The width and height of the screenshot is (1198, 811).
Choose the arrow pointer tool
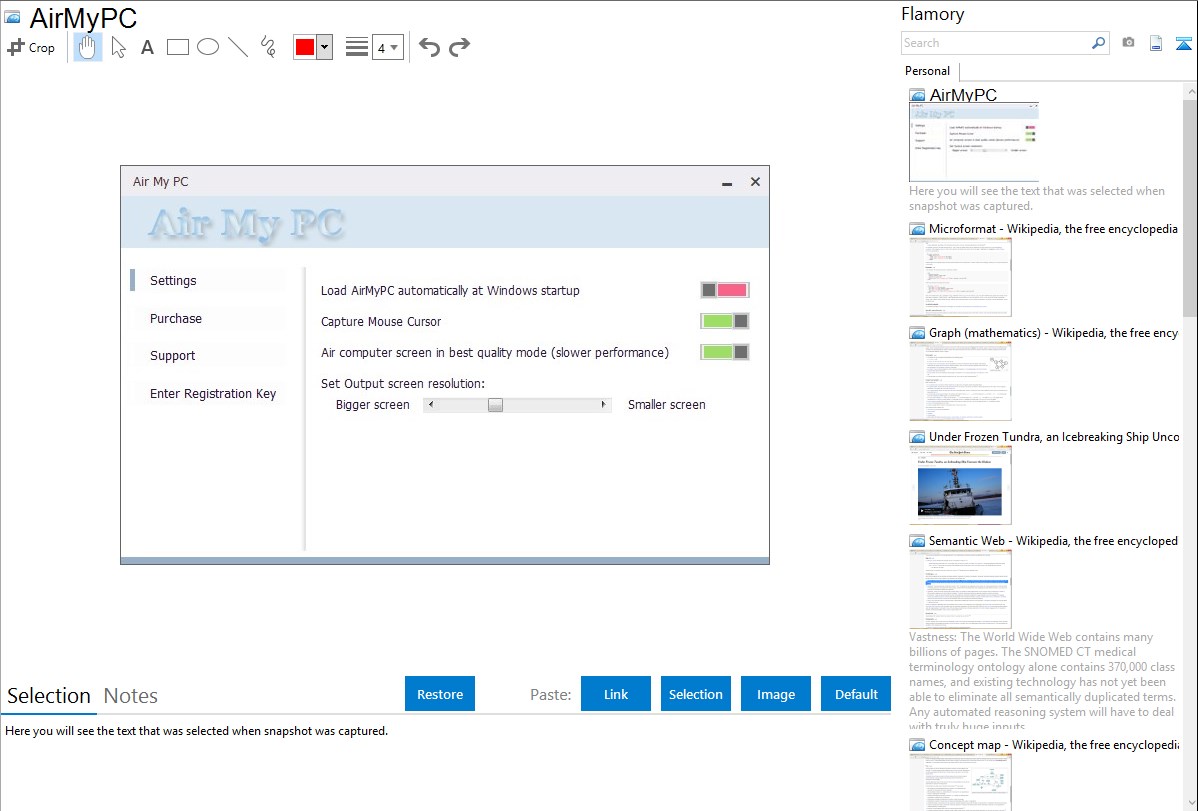tap(118, 47)
